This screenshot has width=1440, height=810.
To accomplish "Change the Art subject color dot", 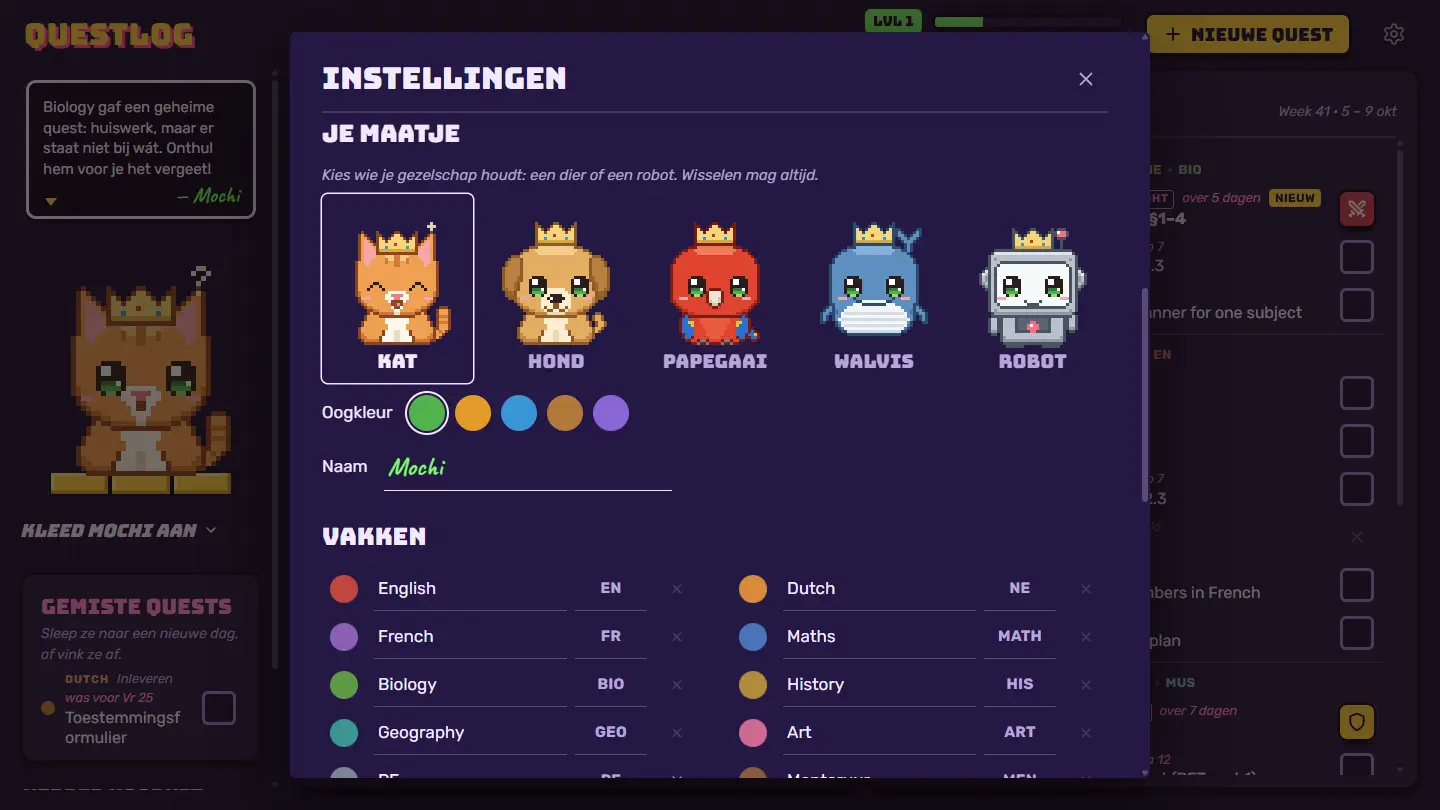I will 753,733.
